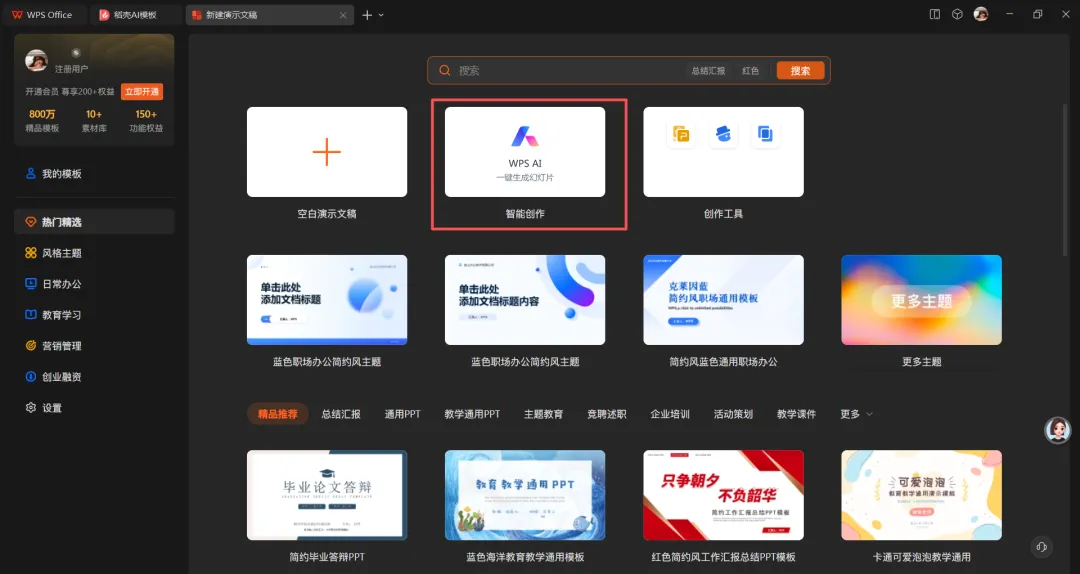Click the headset support icon
This screenshot has height=574, width=1080.
tap(1041, 547)
